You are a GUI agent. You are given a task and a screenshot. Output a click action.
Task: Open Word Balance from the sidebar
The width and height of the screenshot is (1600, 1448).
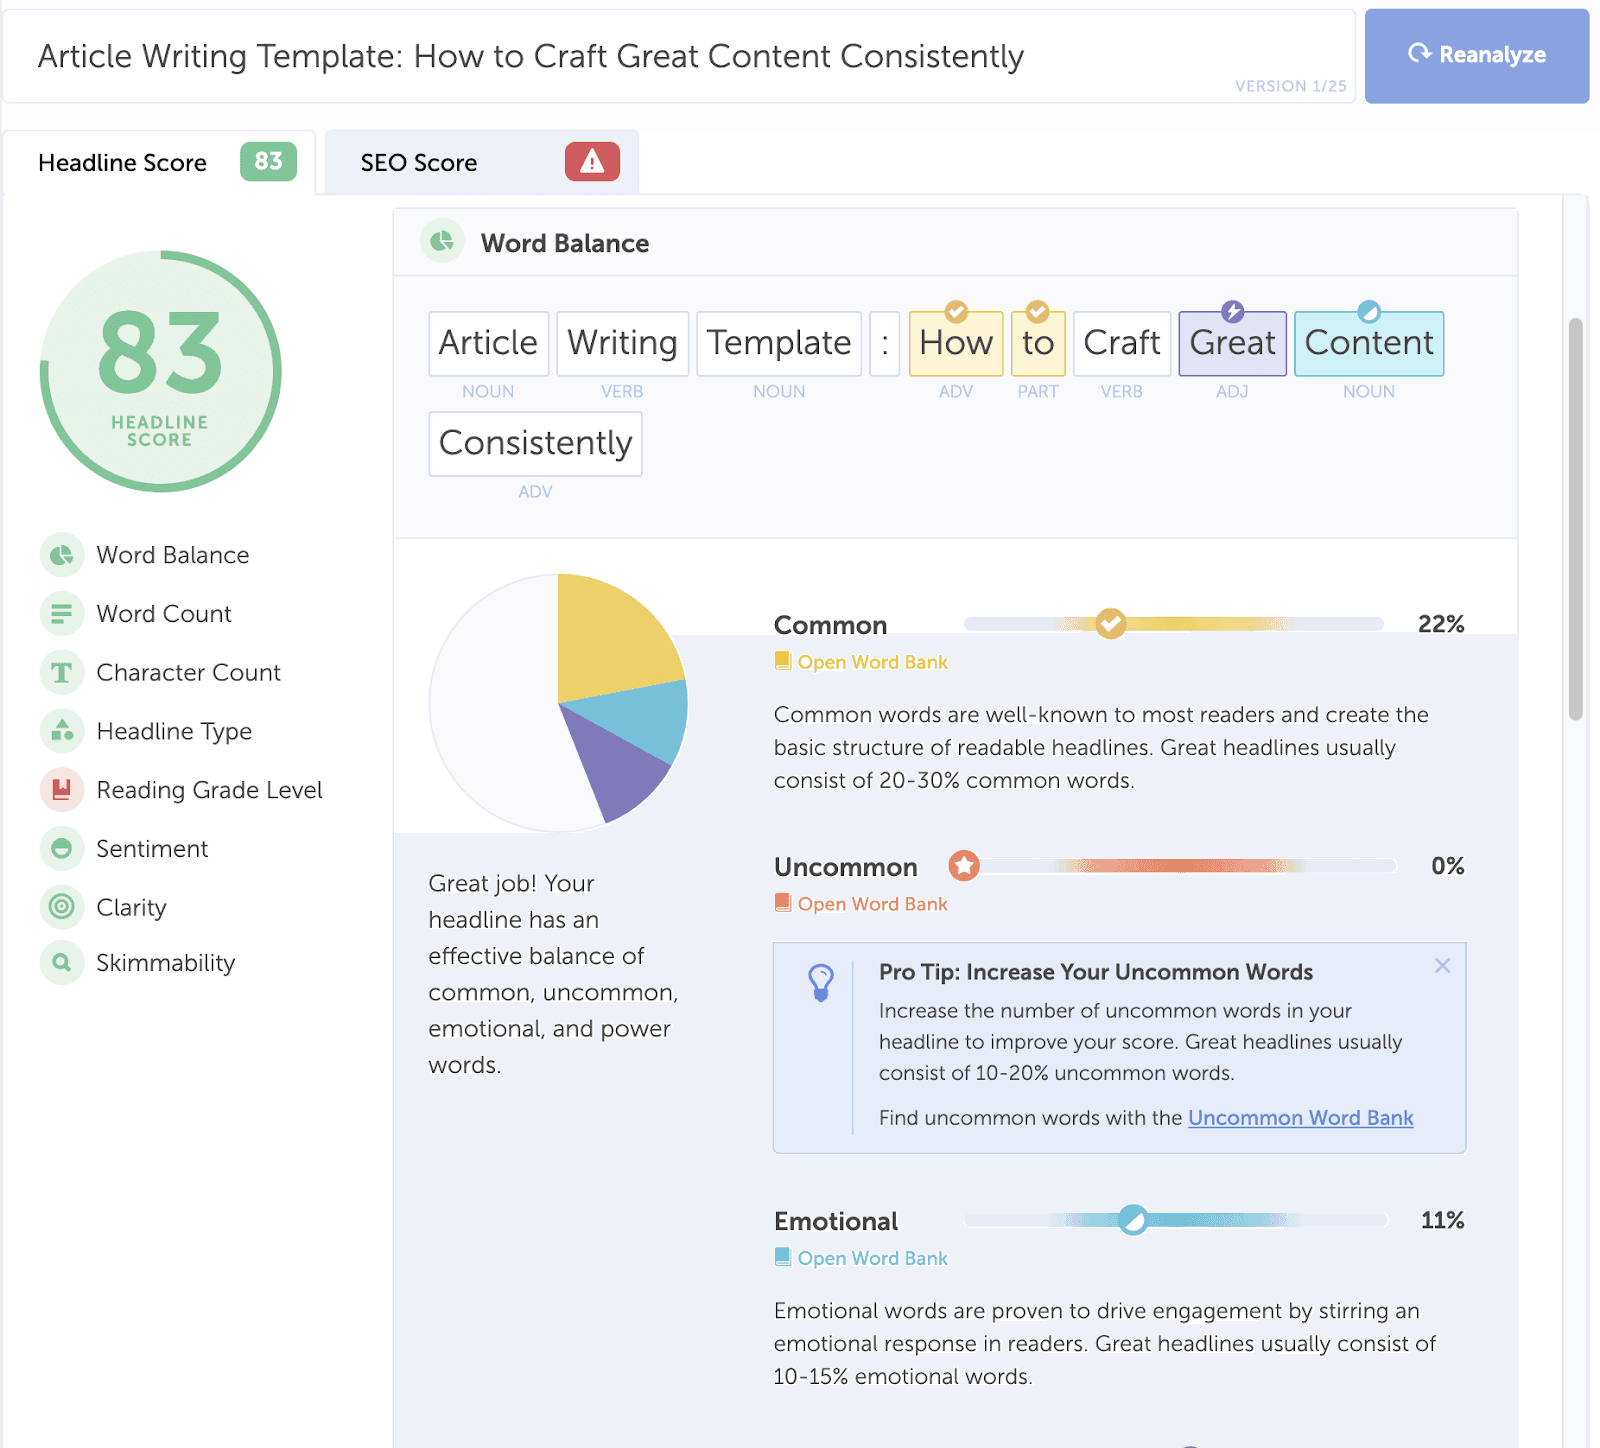click(62, 555)
